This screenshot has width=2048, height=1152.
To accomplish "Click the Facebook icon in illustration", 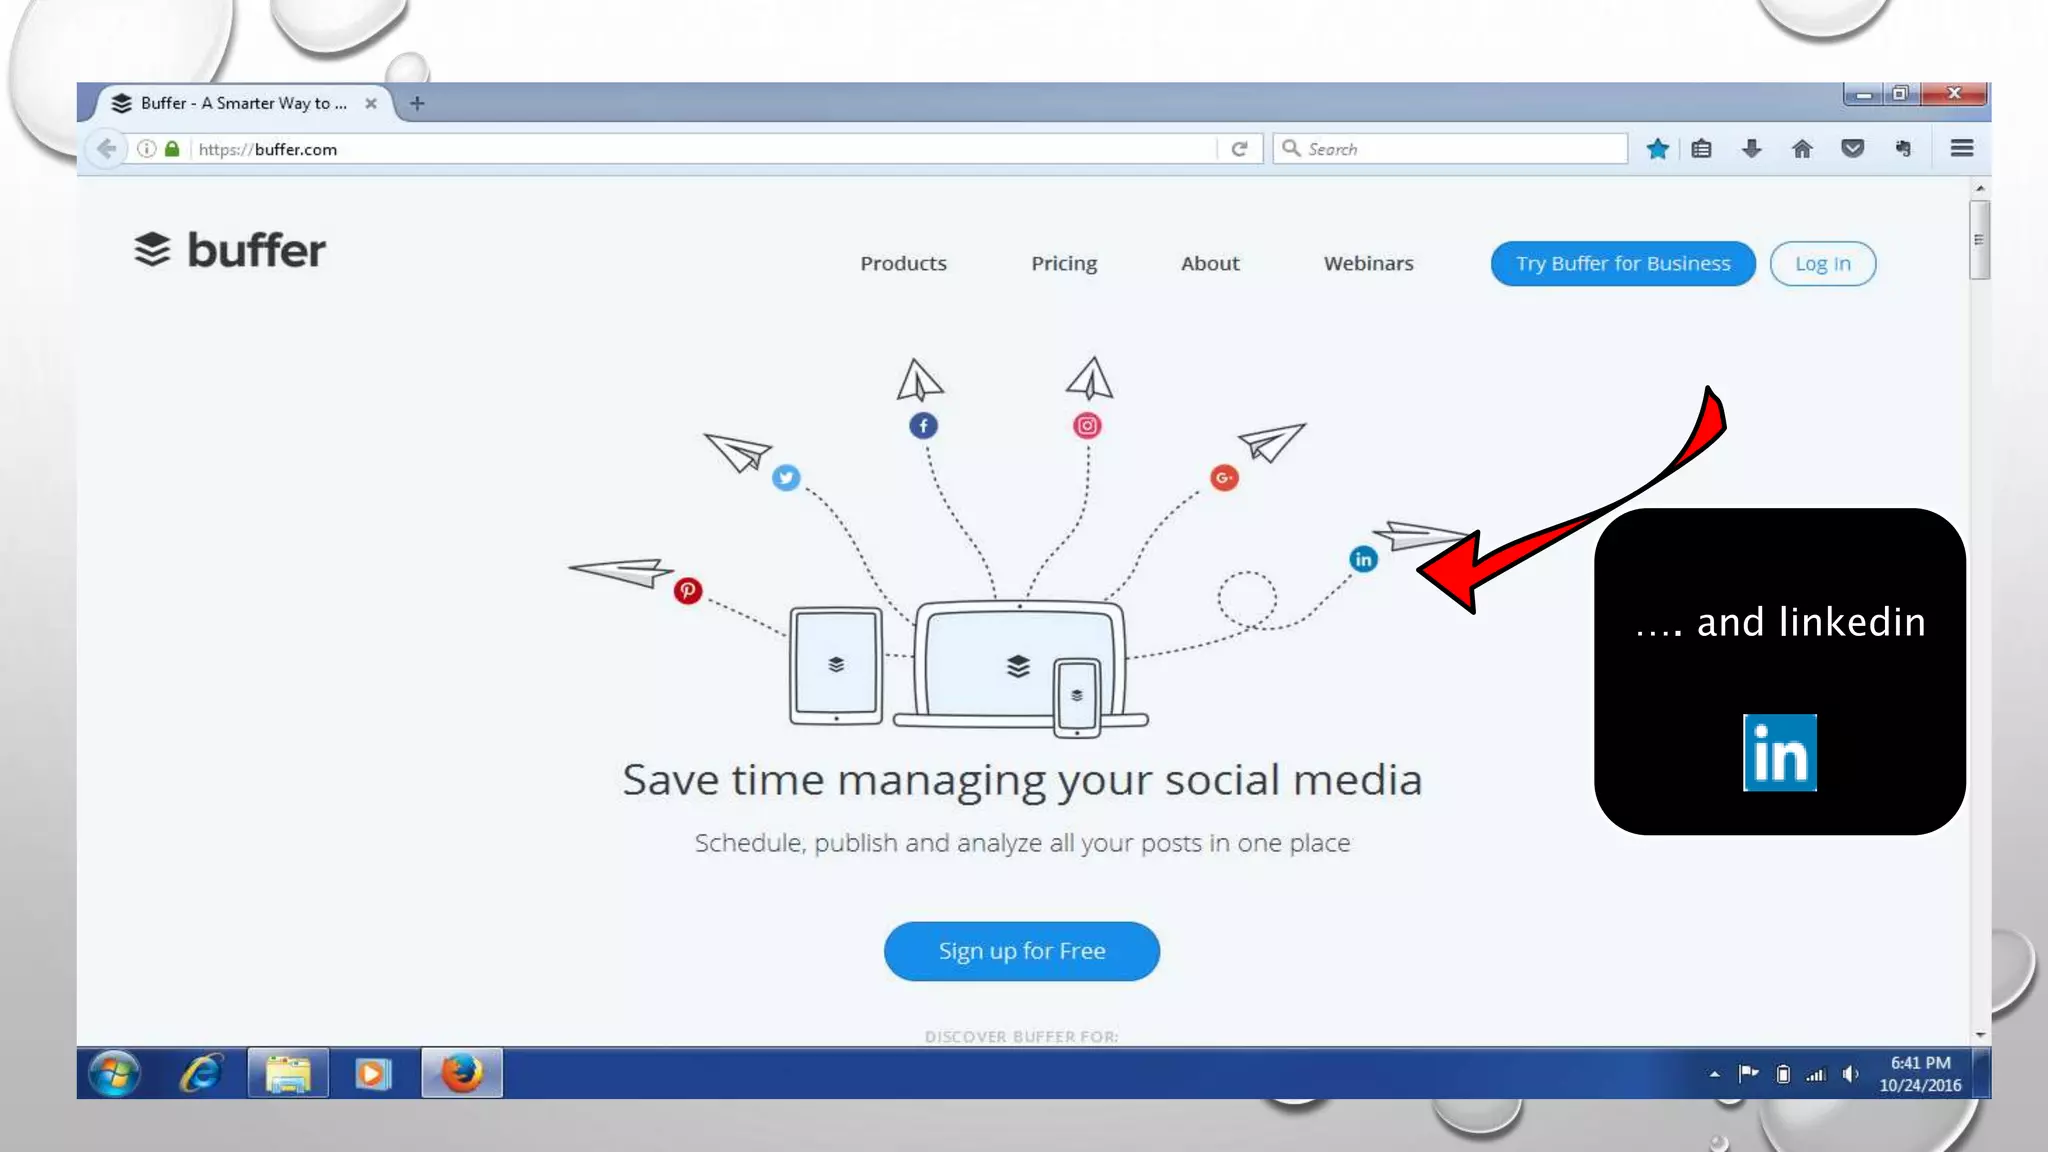I will click(x=923, y=426).
